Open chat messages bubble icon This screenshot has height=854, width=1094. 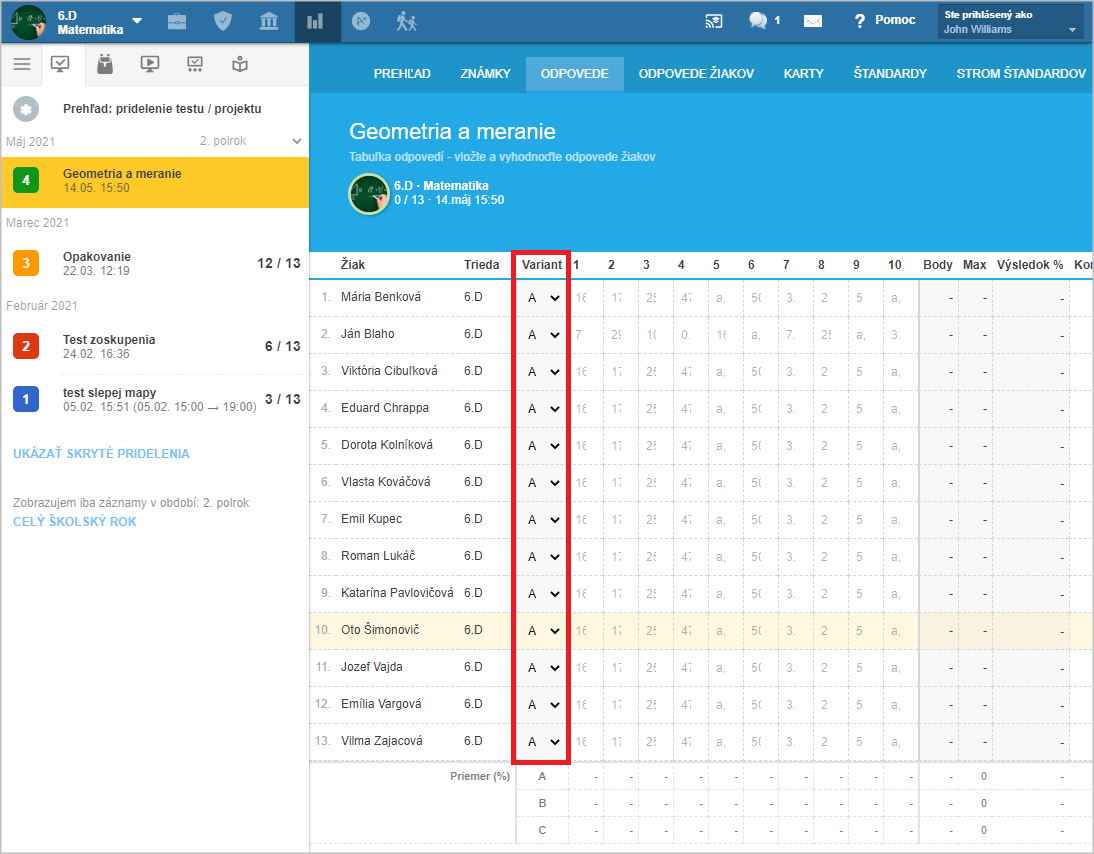[x=758, y=21]
